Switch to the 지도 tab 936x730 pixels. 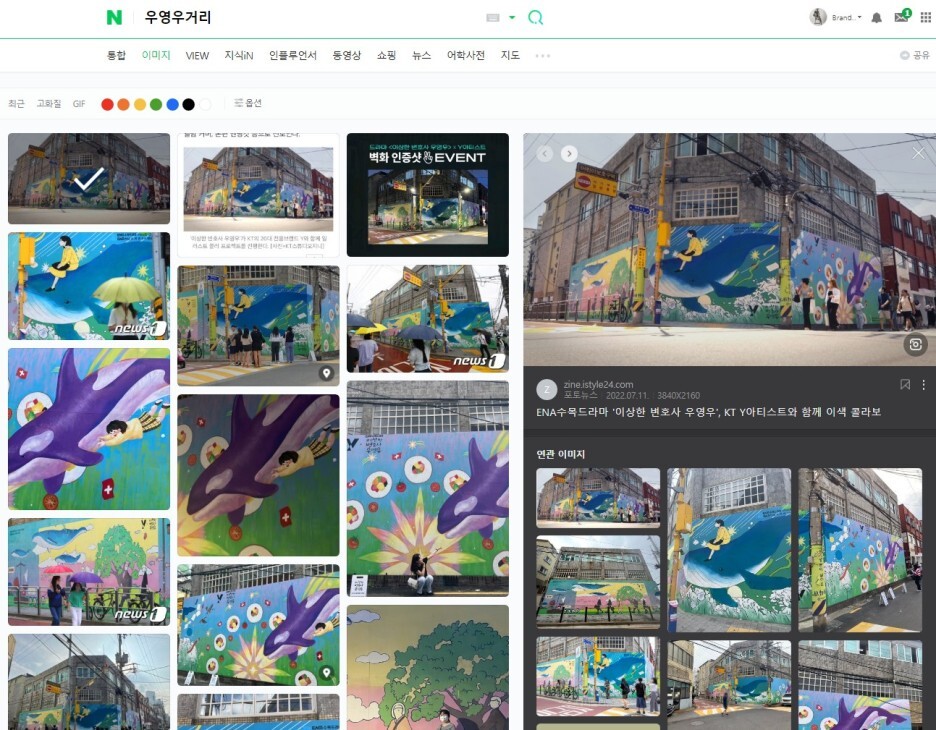click(x=510, y=56)
